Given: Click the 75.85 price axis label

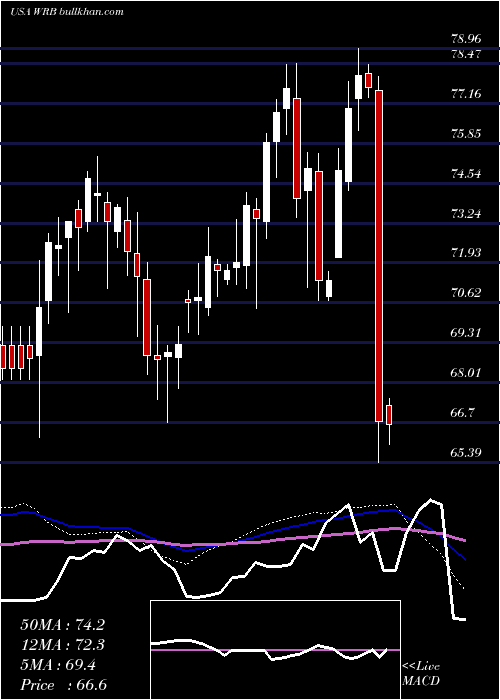Looking at the screenshot, I should (467, 133).
